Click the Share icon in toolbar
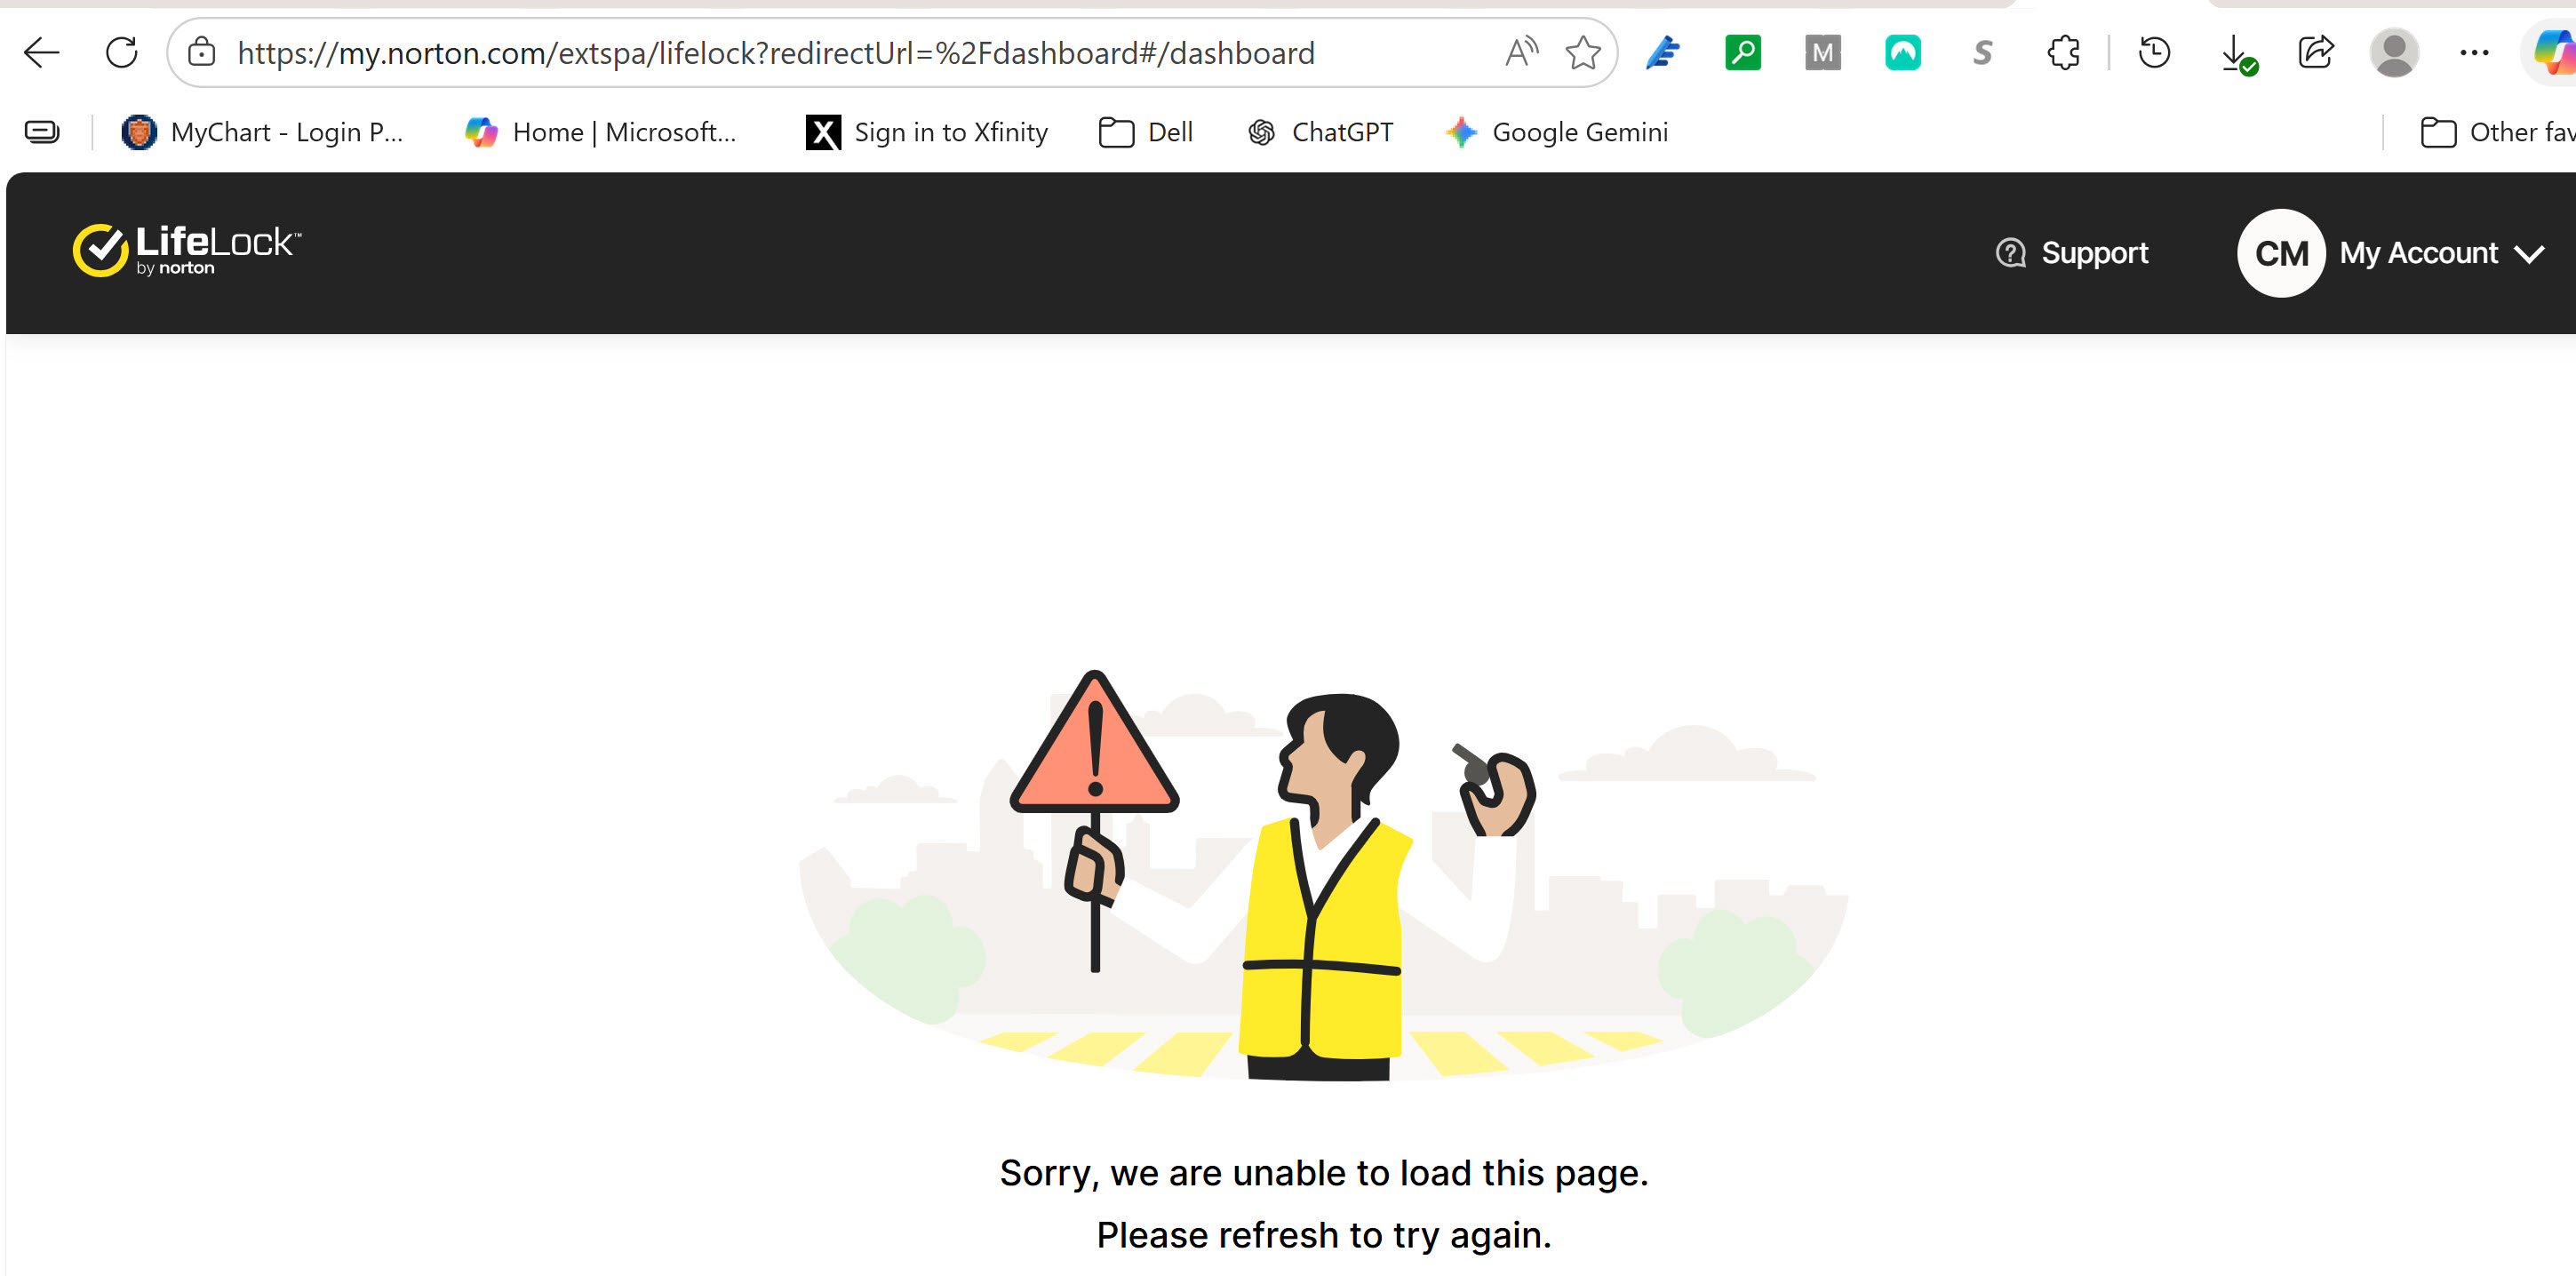The width and height of the screenshot is (2576, 1276). coord(2315,52)
